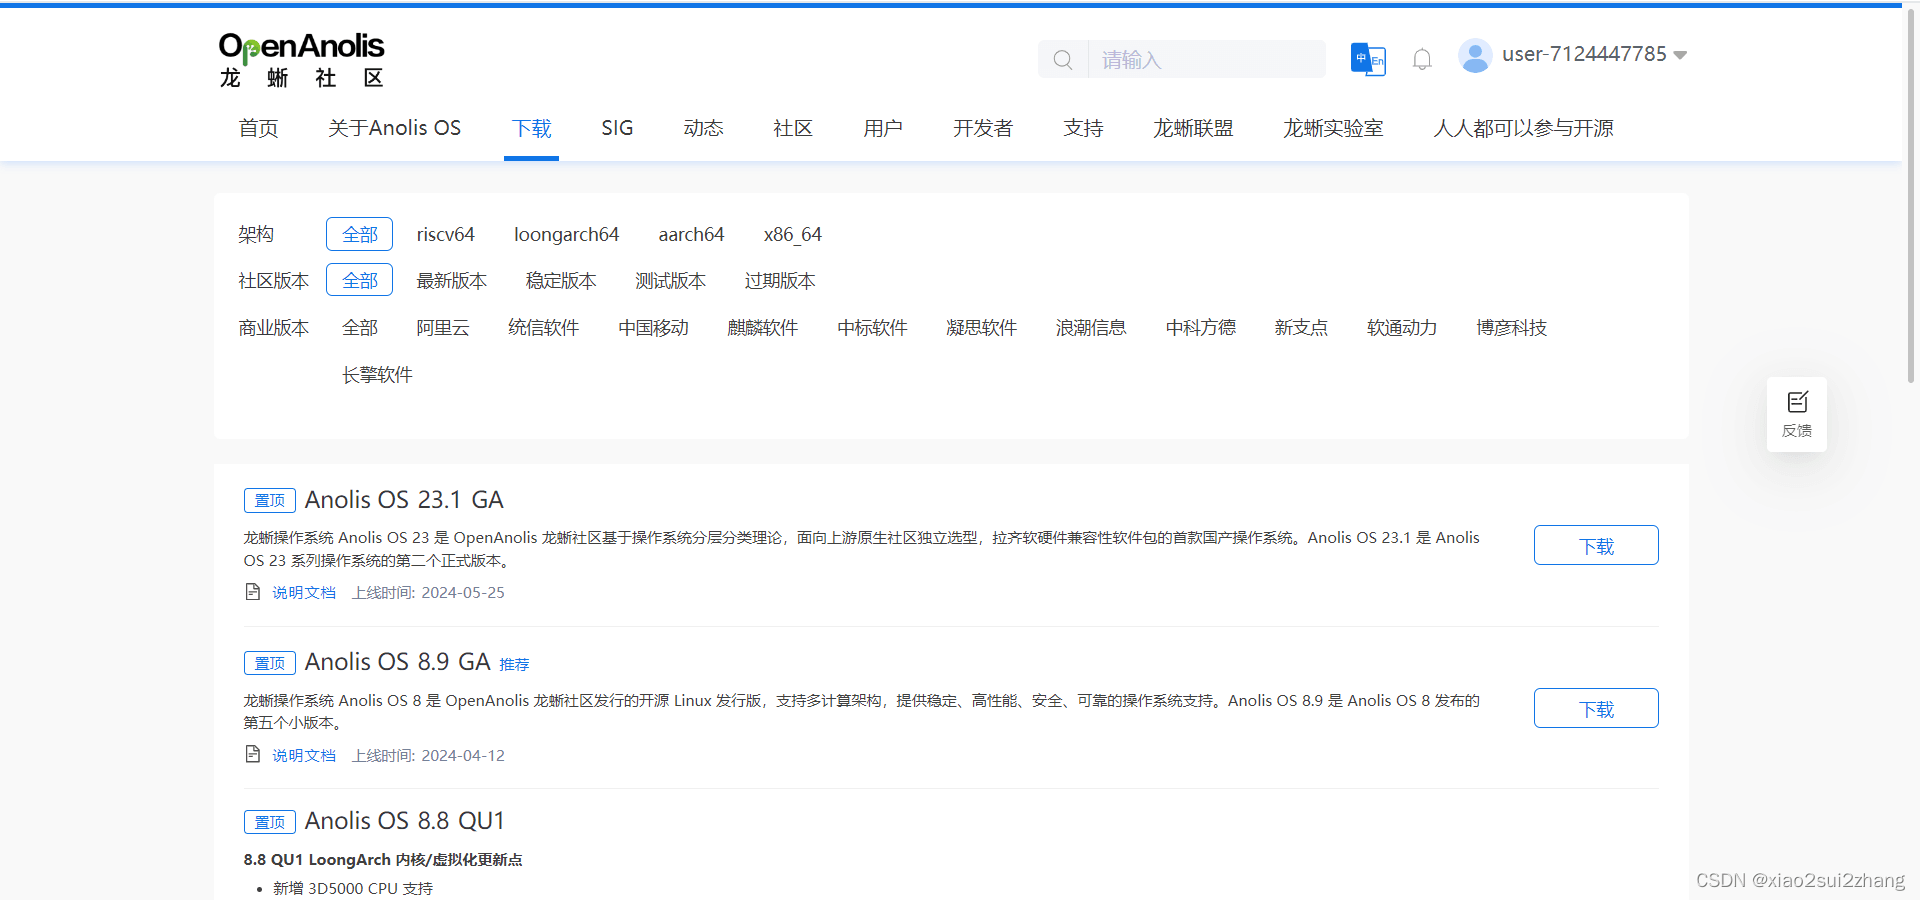The width and height of the screenshot is (1920, 900).
Task: Select 全部 in the 商业版本 row
Action: 359,328
